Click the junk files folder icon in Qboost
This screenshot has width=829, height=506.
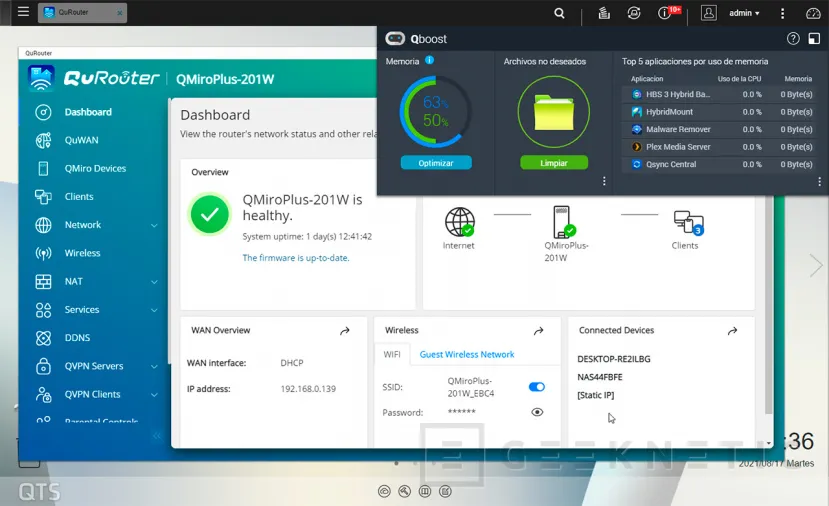click(554, 112)
